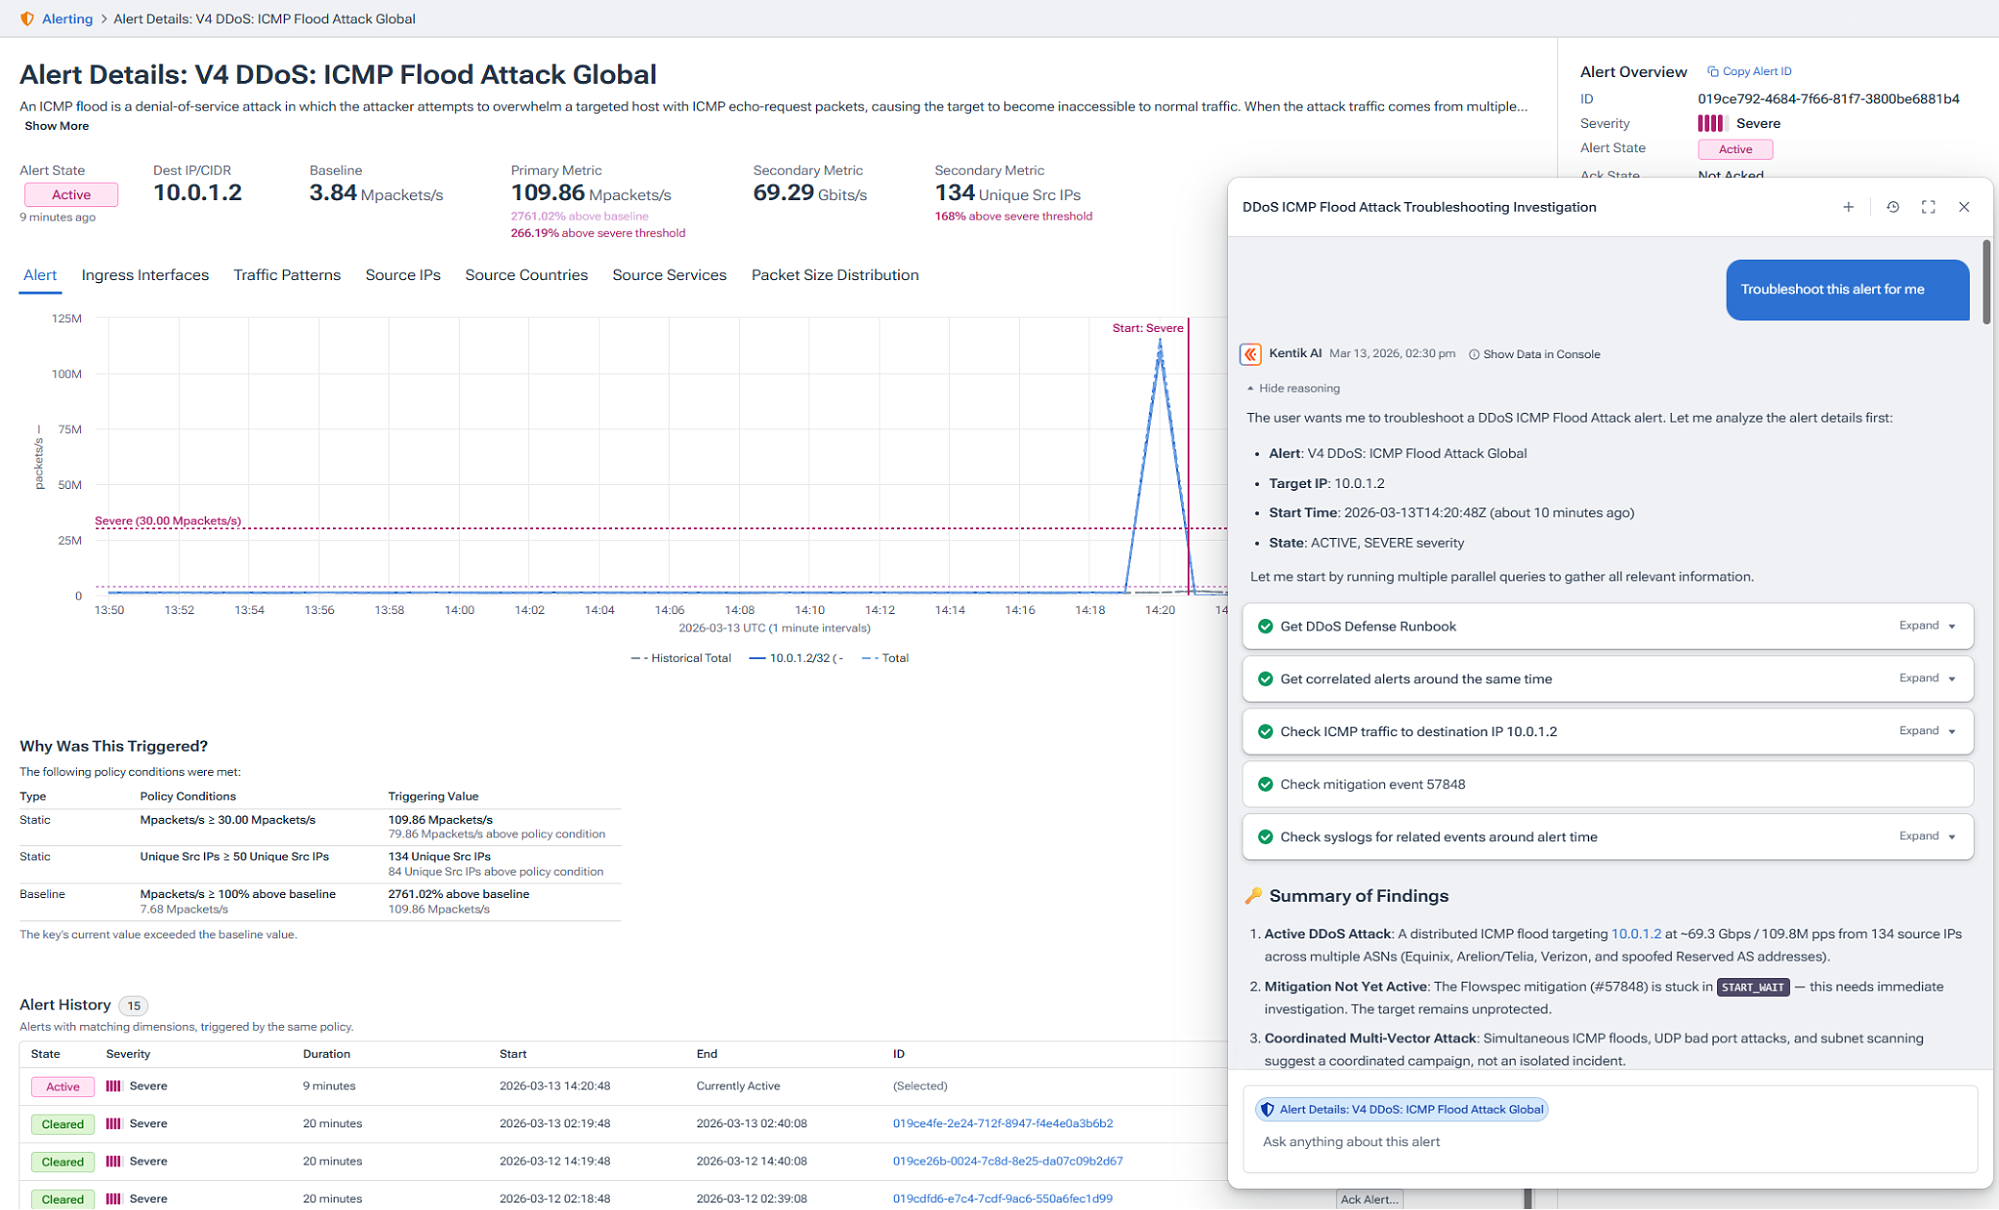Viewport: 1999px width, 1210px height.
Task: Expand correlated alerts query results
Action: pyautogui.click(x=1924, y=678)
